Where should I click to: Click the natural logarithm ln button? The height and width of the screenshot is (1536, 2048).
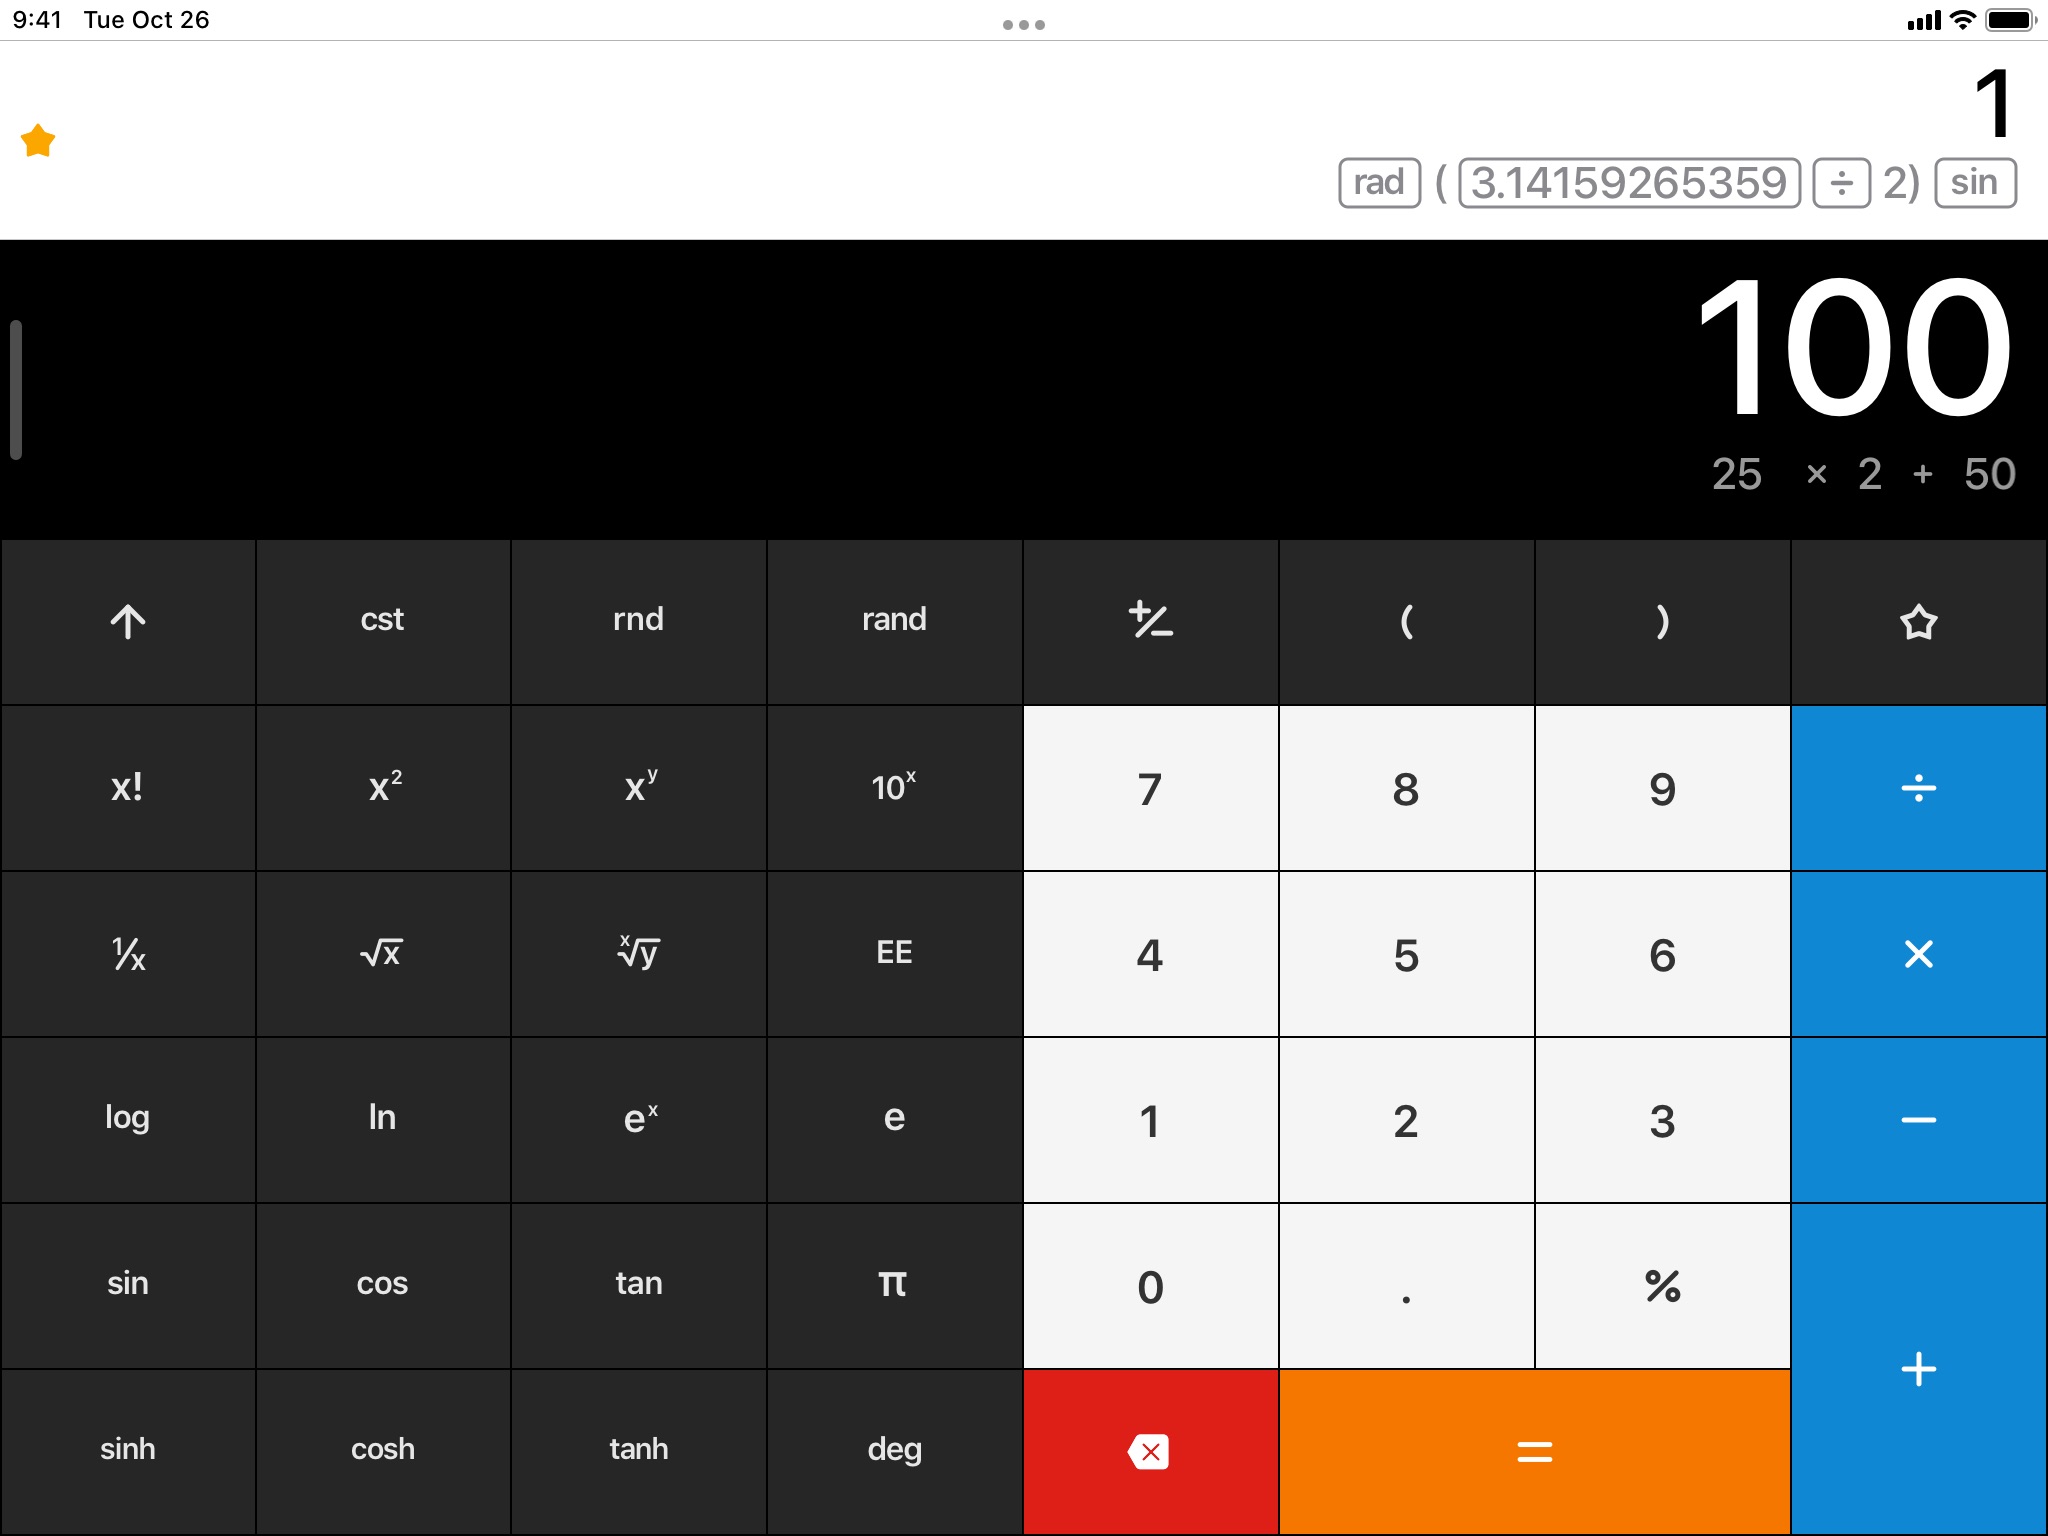click(382, 1118)
